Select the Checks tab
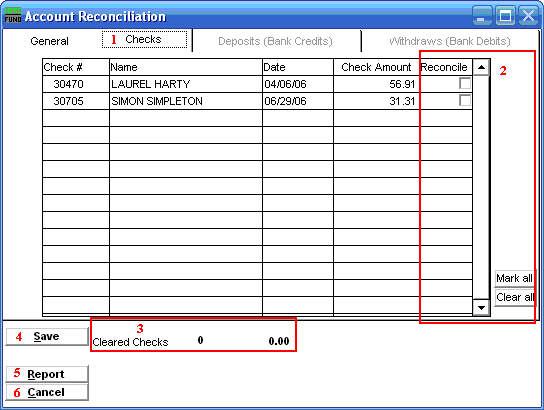Viewport: 544px width, 410px height. [x=144, y=40]
